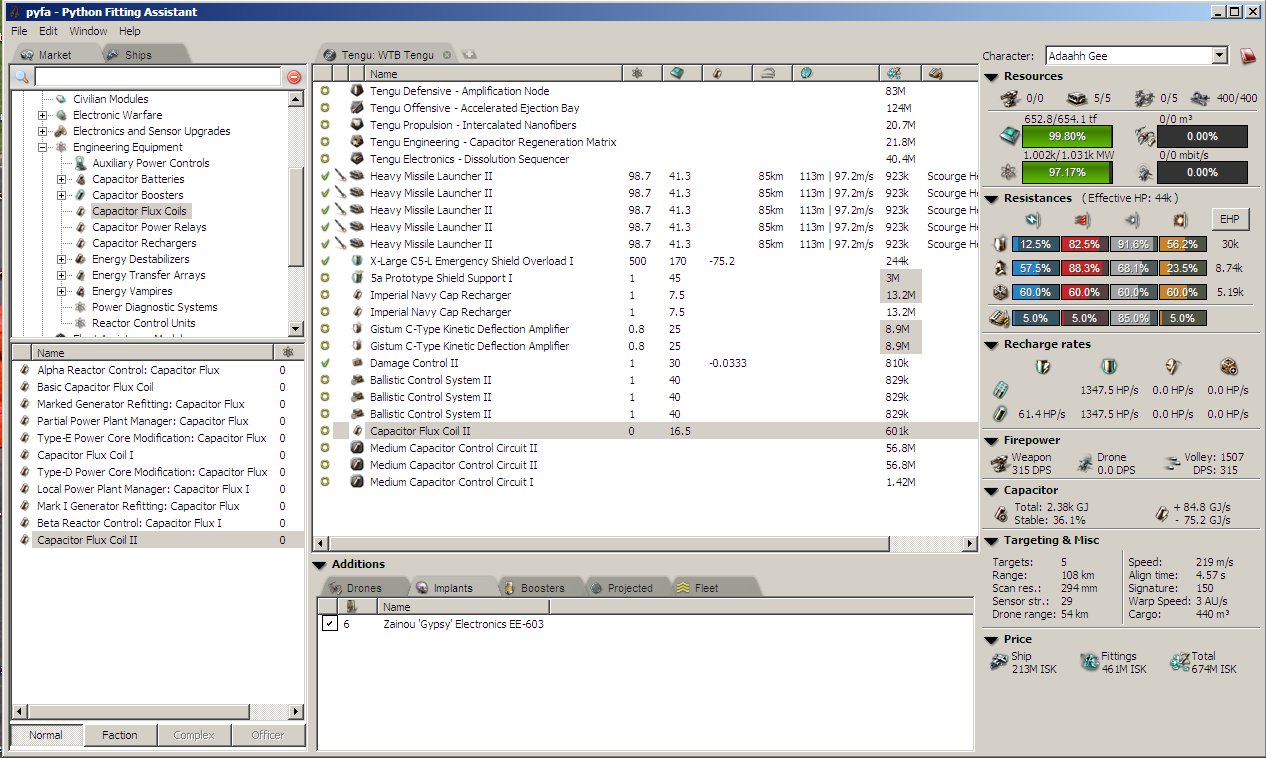Select Capacitor Flux Coil I item

click(x=85, y=455)
